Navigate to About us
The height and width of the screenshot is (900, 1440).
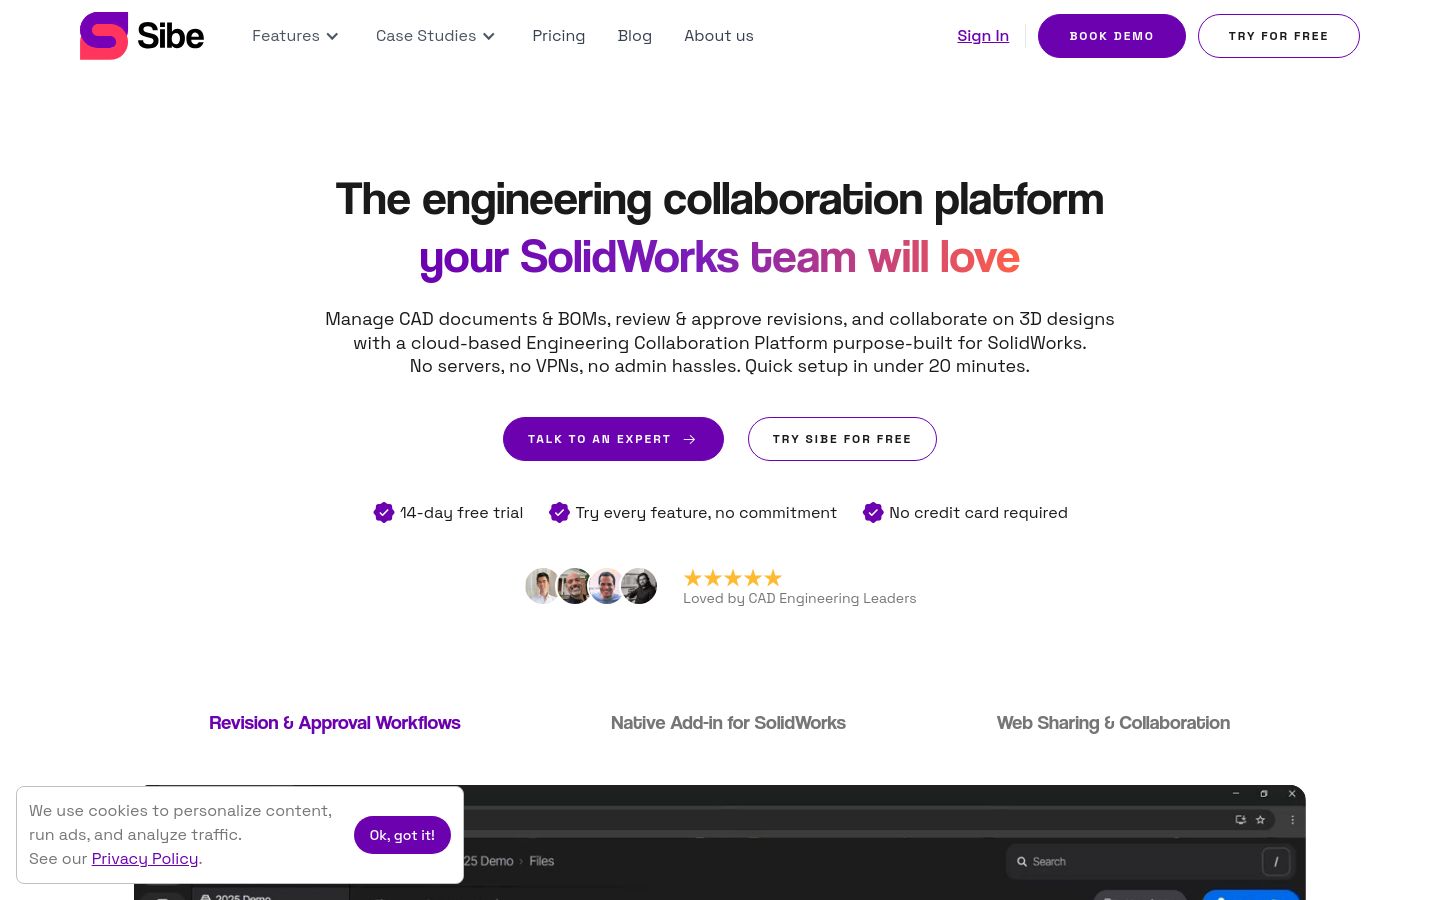point(719,36)
